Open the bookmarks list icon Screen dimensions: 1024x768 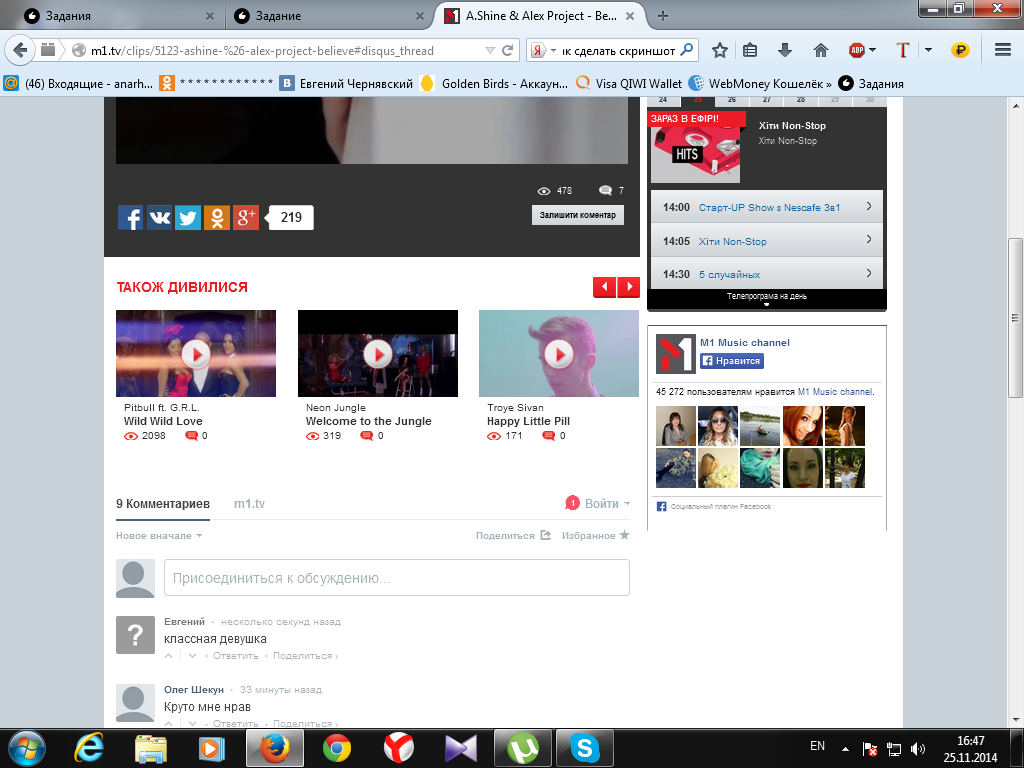(x=750, y=50)
